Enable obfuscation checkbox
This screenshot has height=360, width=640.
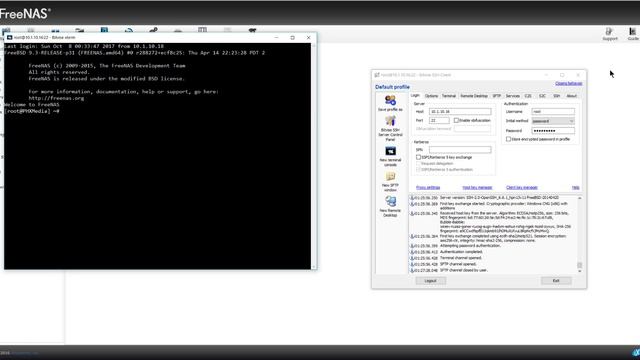pos(456,120)
